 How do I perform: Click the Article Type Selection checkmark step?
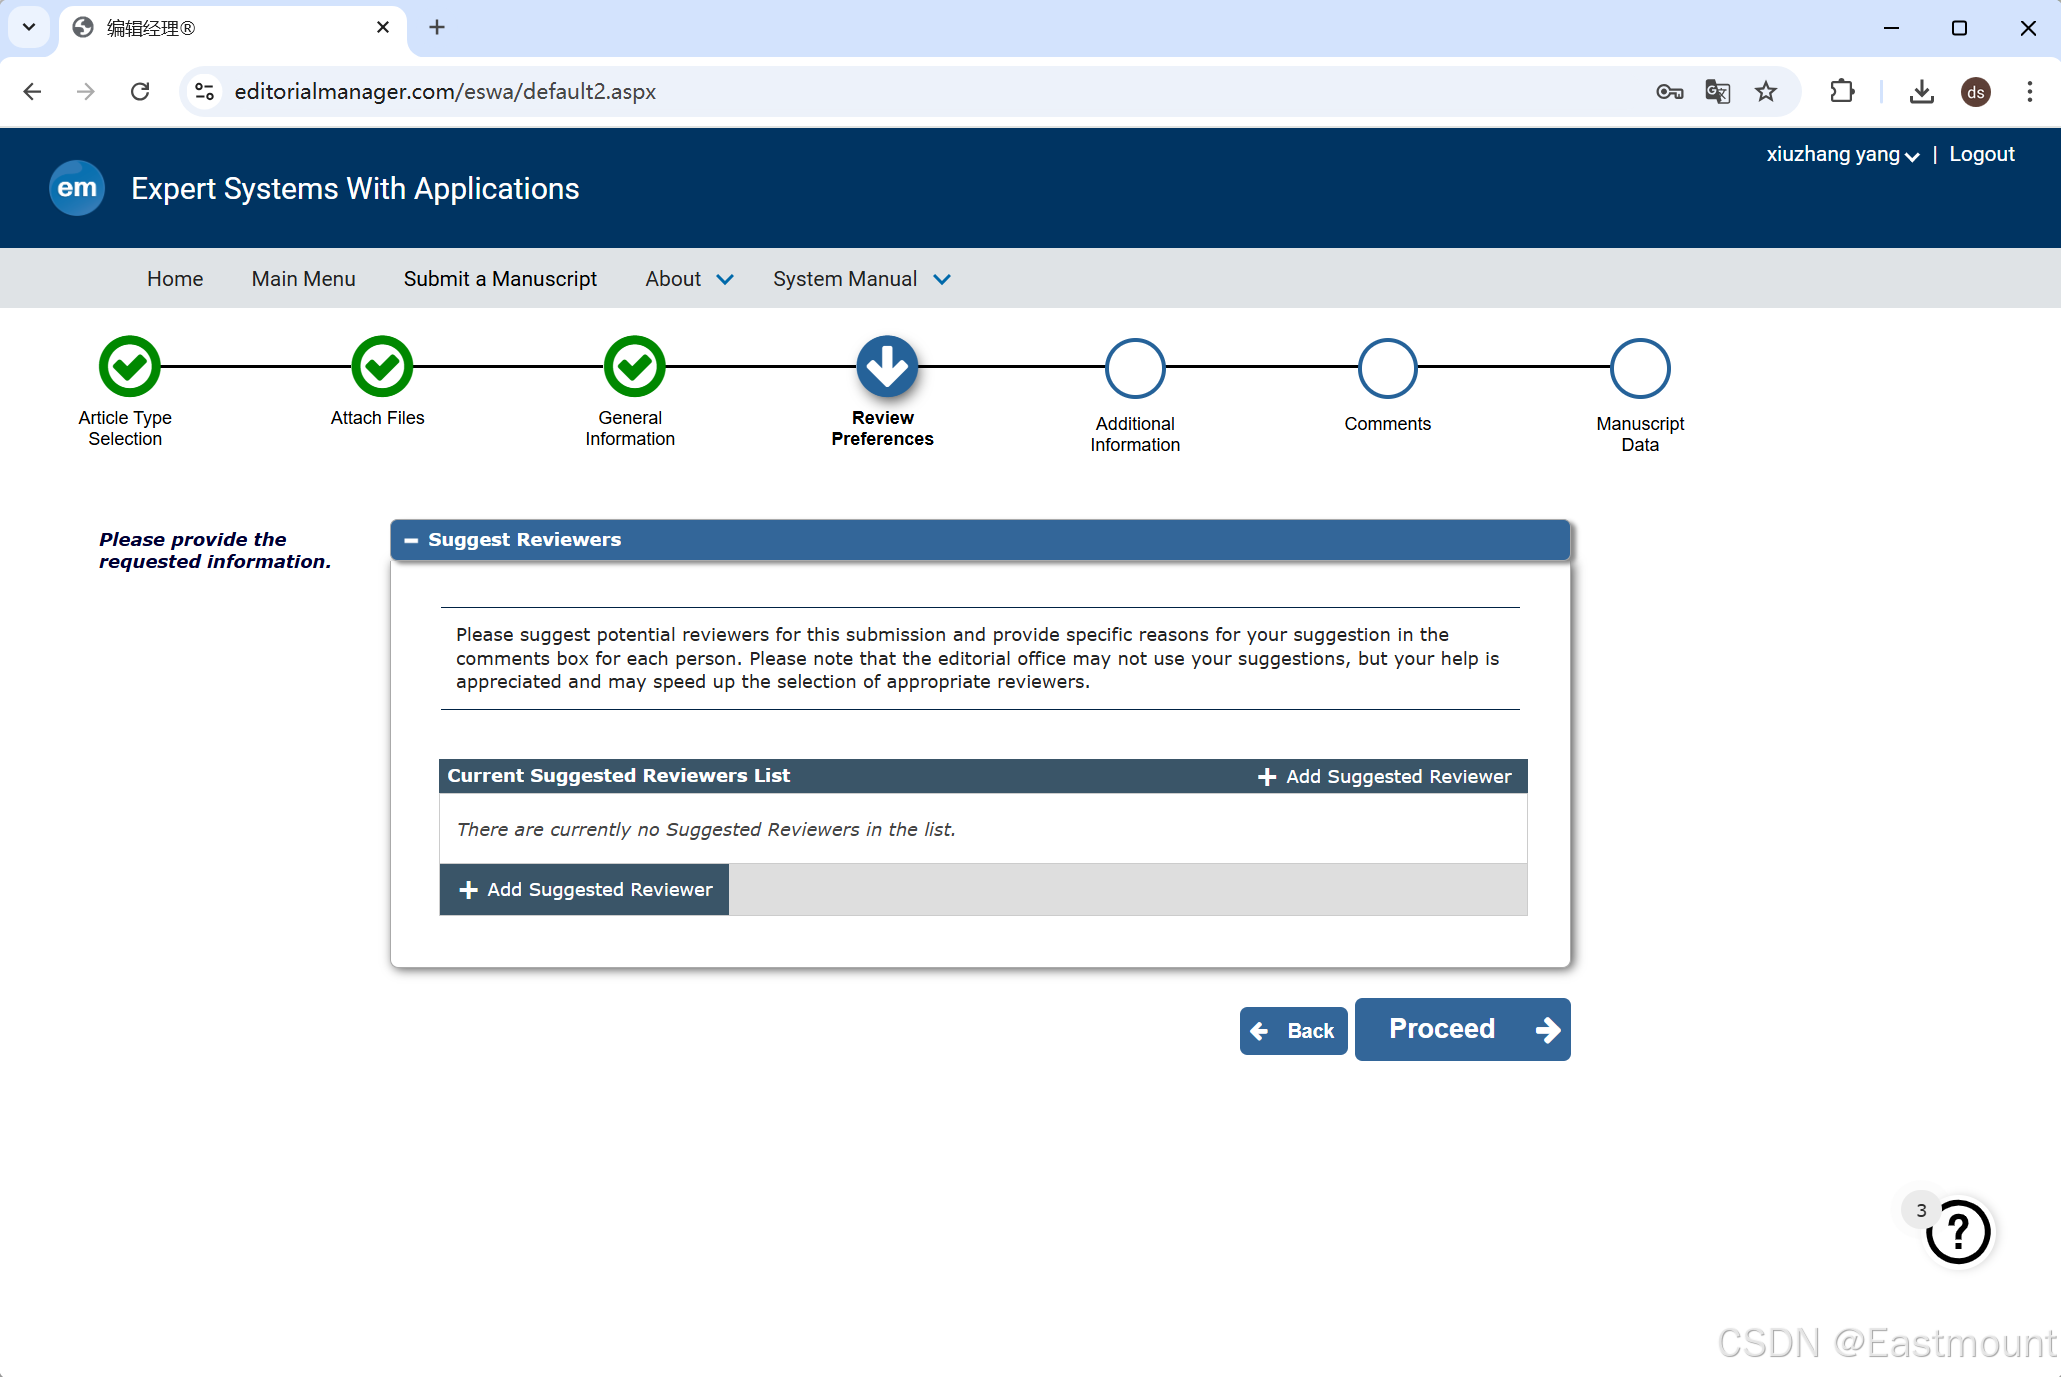point(129,367)
